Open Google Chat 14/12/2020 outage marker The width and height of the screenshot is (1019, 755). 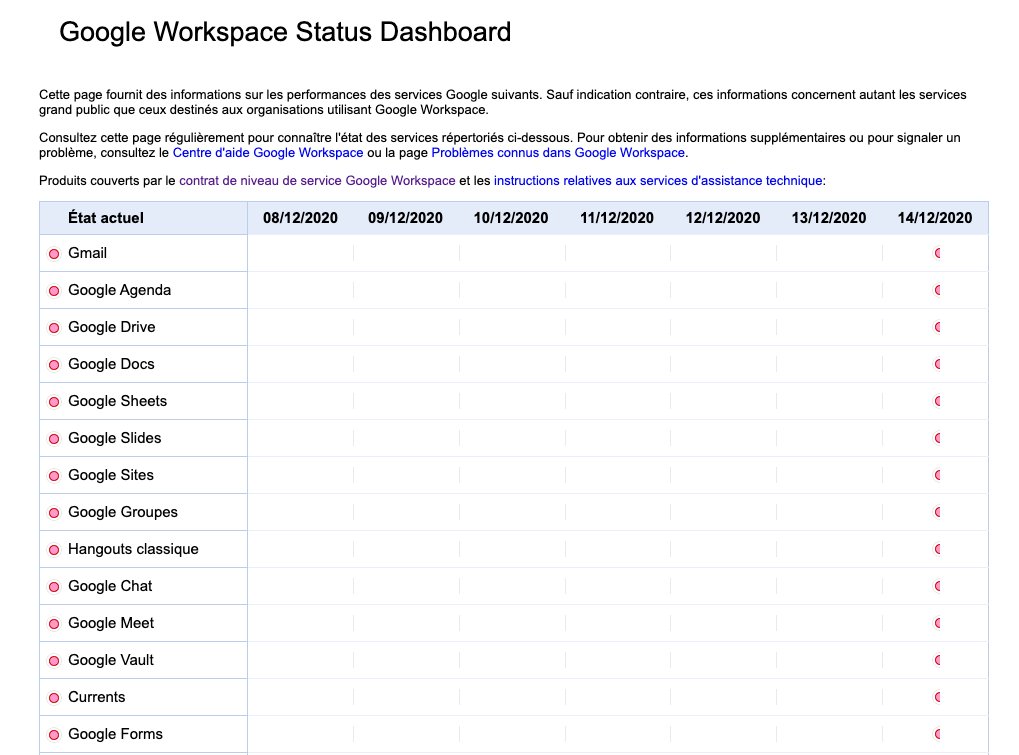[937, 587]
